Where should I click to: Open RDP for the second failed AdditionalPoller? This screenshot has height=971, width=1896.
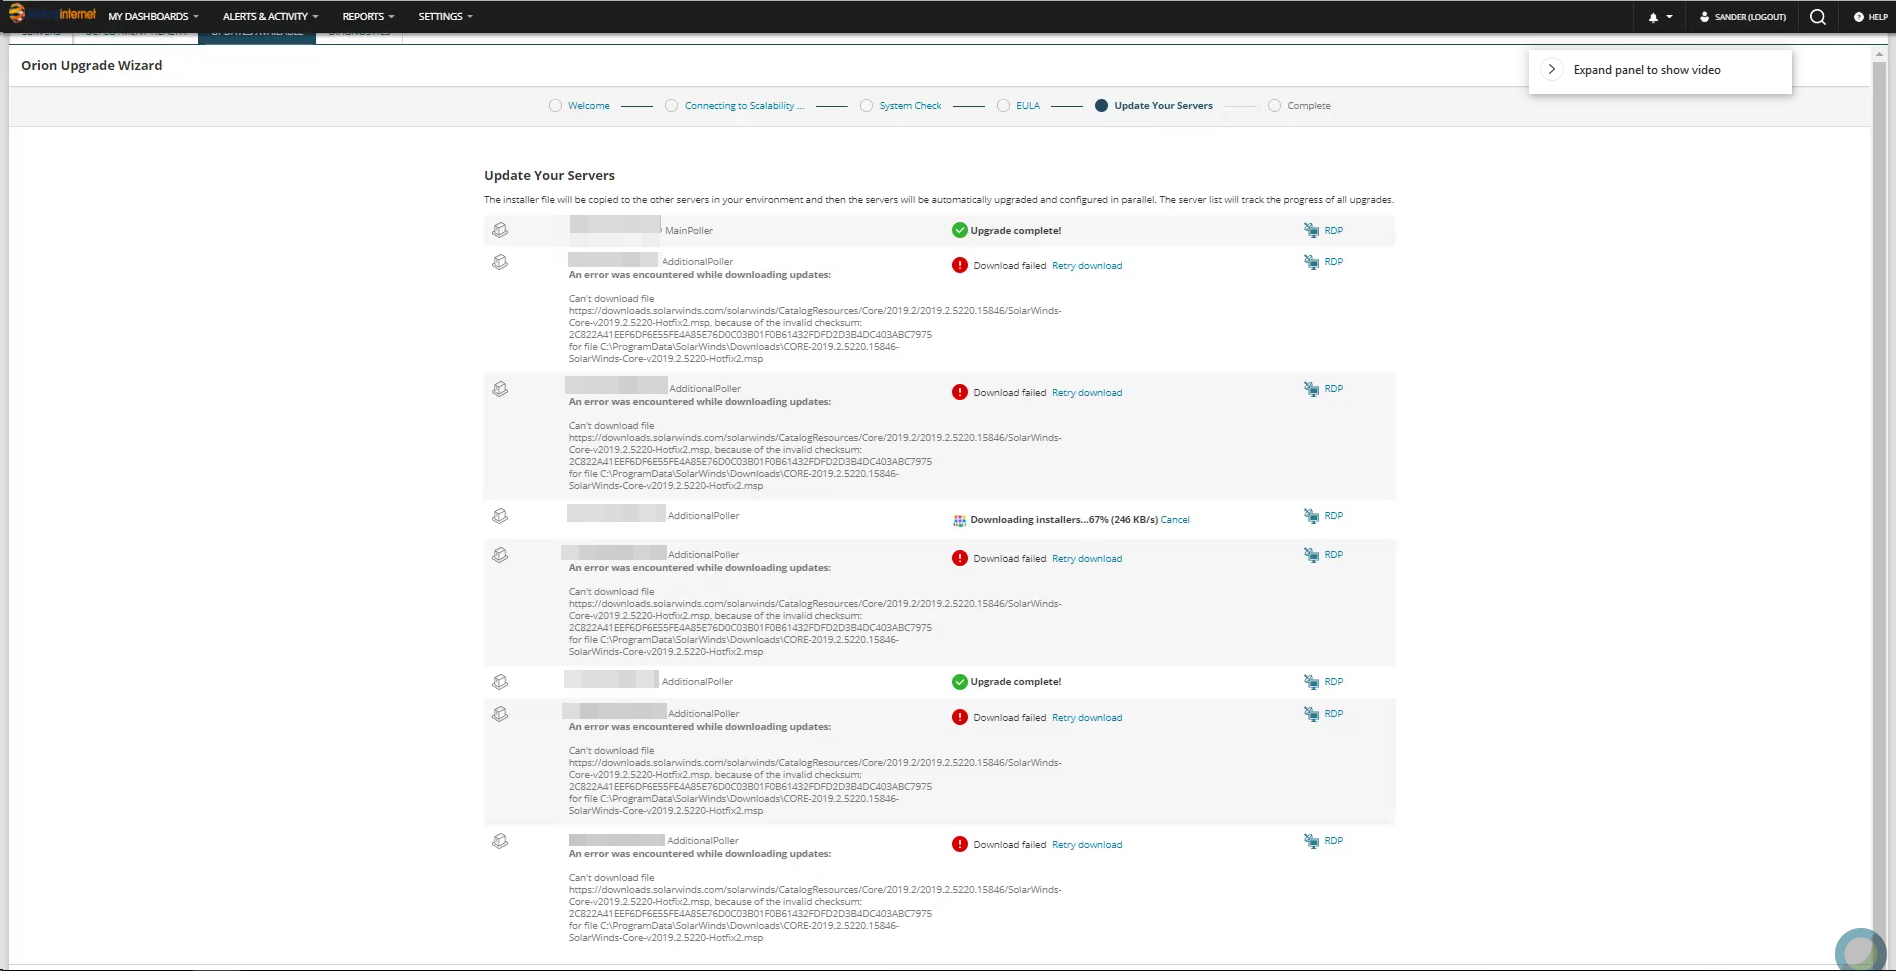1324,389
